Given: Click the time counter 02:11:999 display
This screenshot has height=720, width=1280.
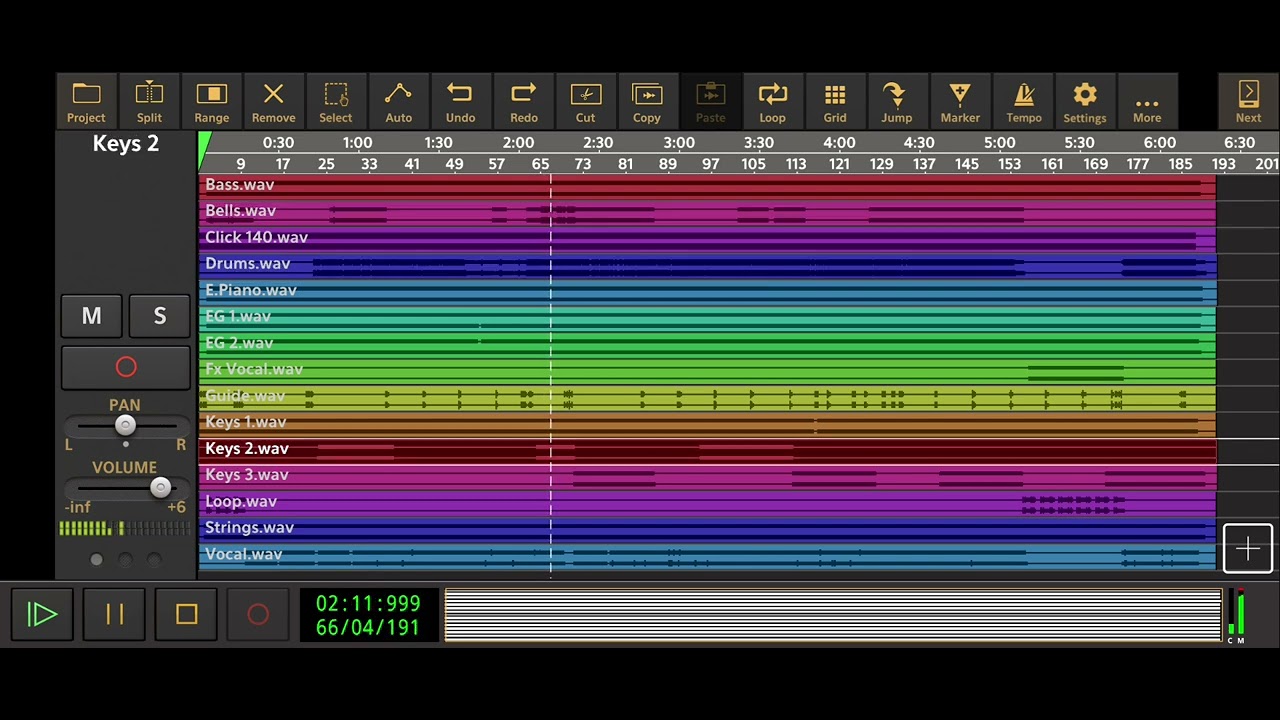Looking at the screenshot, I should click(x=368, y=603).
